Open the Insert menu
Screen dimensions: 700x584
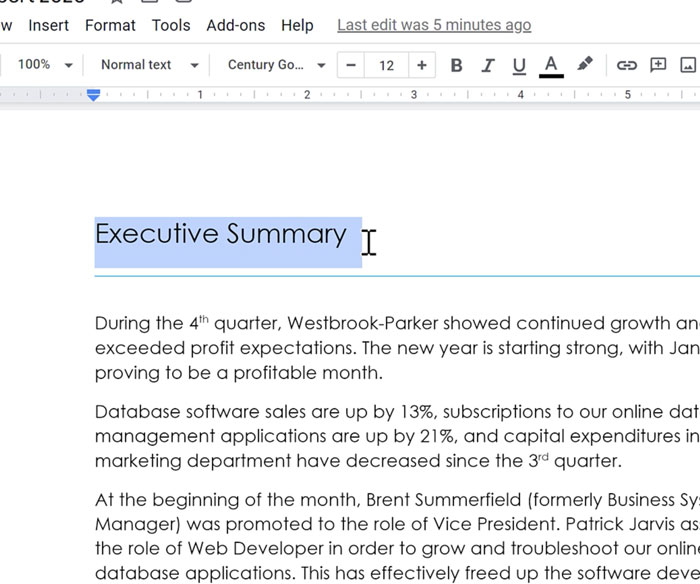(x=49, y=25)
